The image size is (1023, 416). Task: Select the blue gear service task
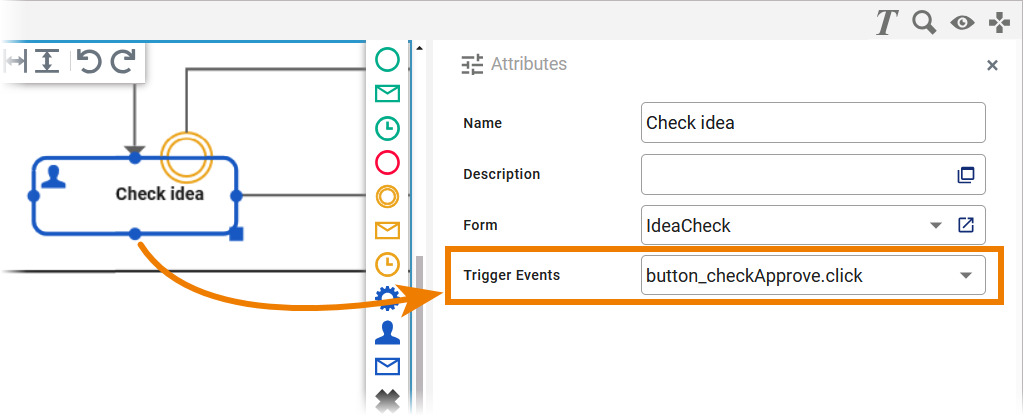(387, 298)
